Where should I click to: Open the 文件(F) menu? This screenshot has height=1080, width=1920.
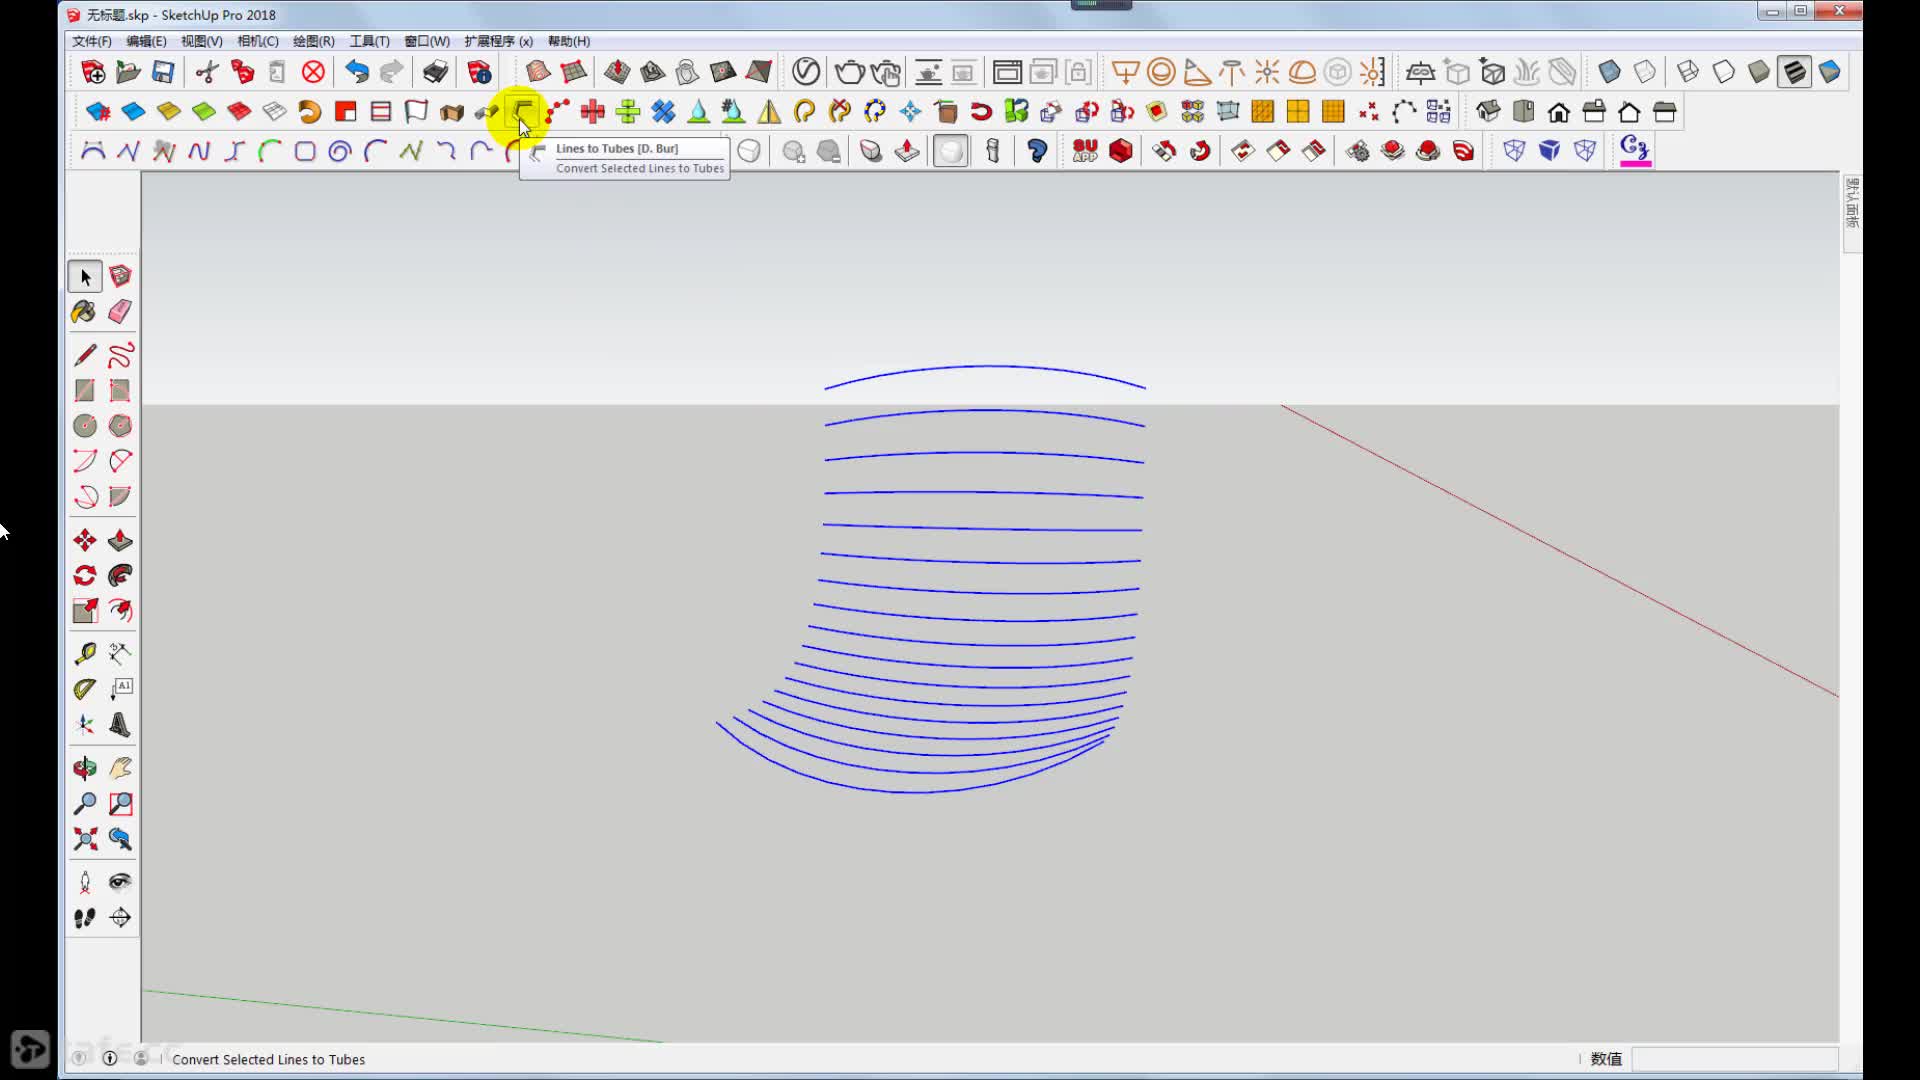coord(91,41)
